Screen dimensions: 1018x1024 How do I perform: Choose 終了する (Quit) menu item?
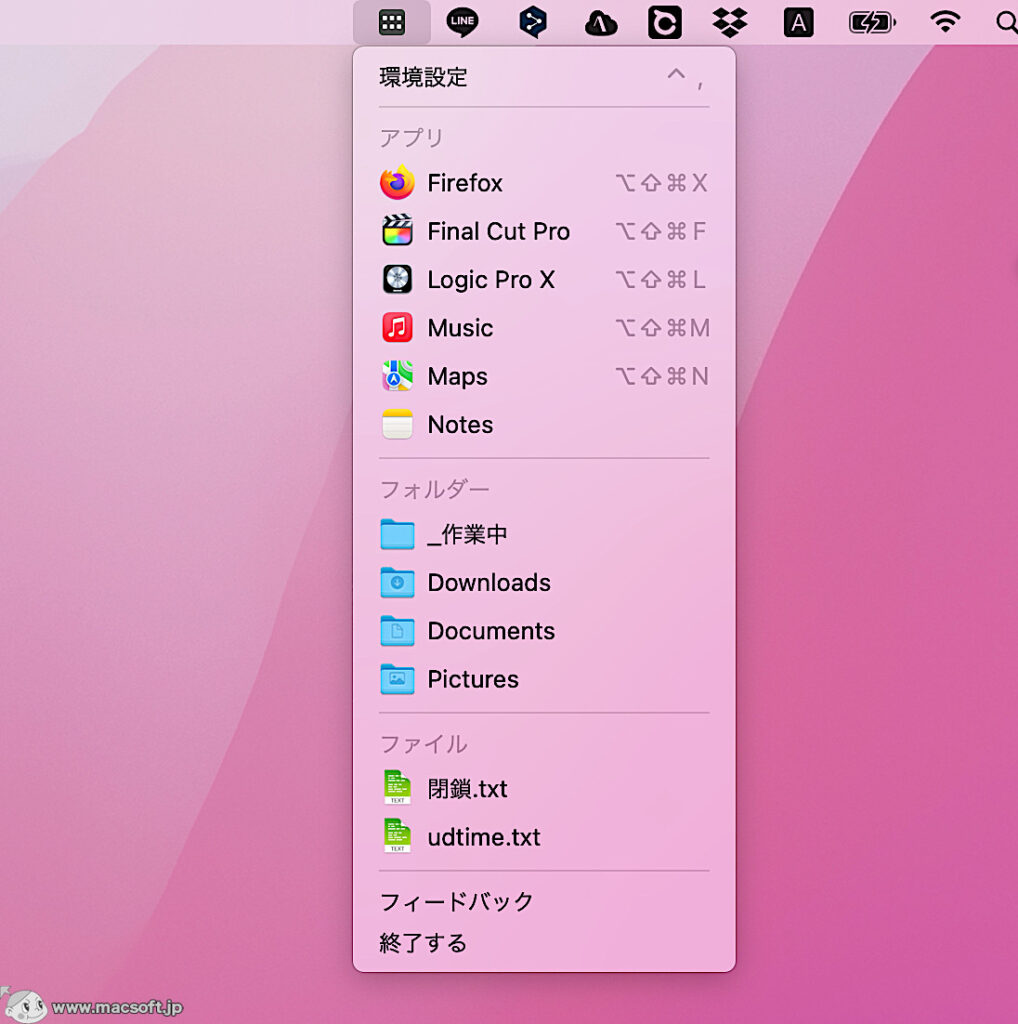coord(544,942)
